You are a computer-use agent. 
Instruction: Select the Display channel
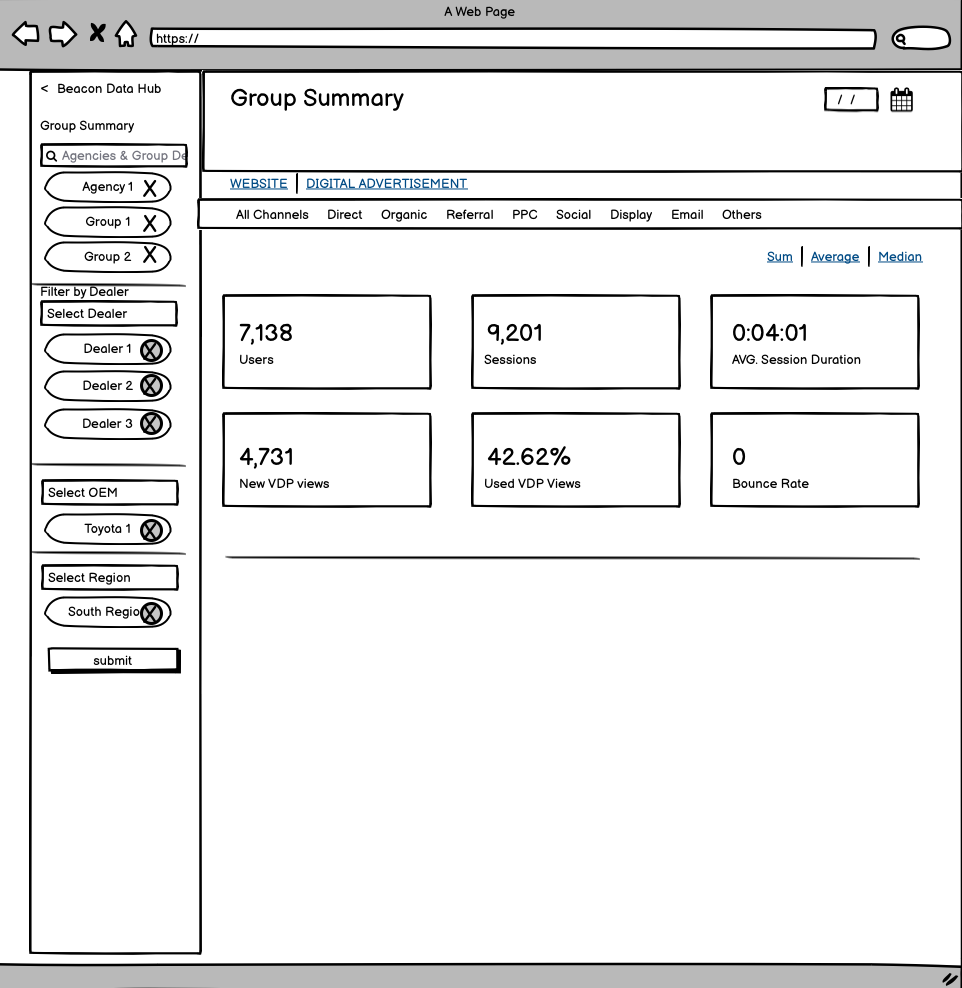coord(631,215)
